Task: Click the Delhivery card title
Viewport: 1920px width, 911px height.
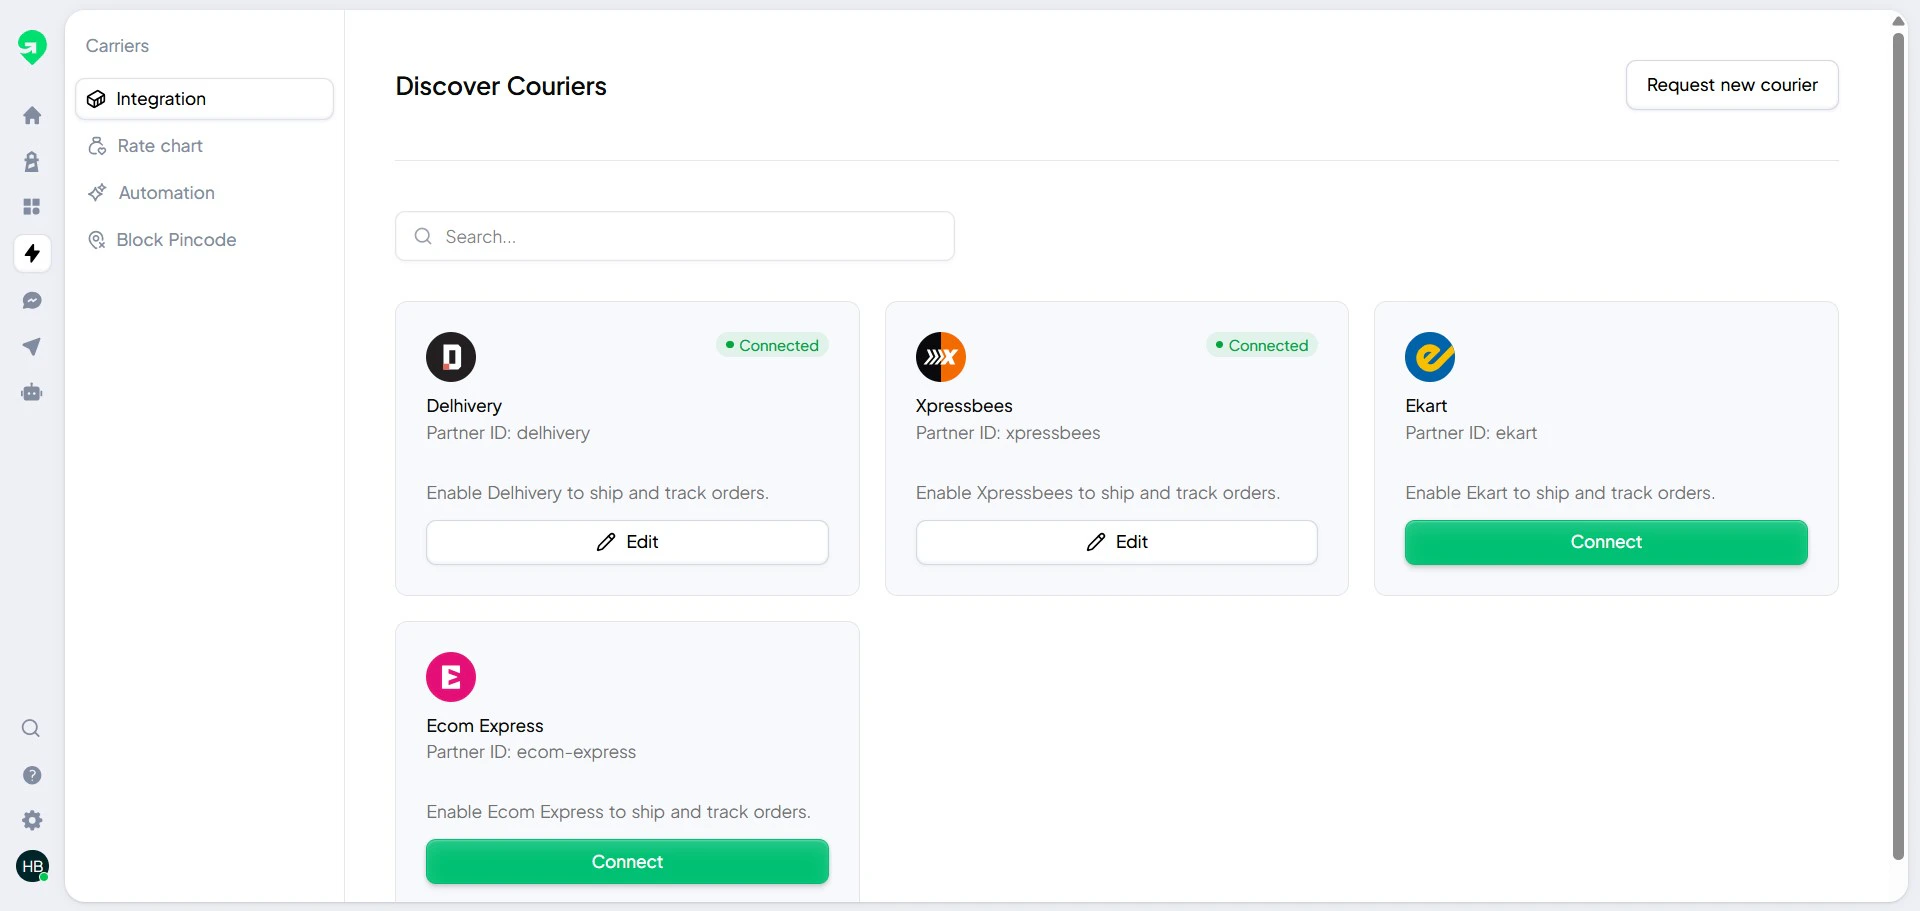Action: pos(464,406)
